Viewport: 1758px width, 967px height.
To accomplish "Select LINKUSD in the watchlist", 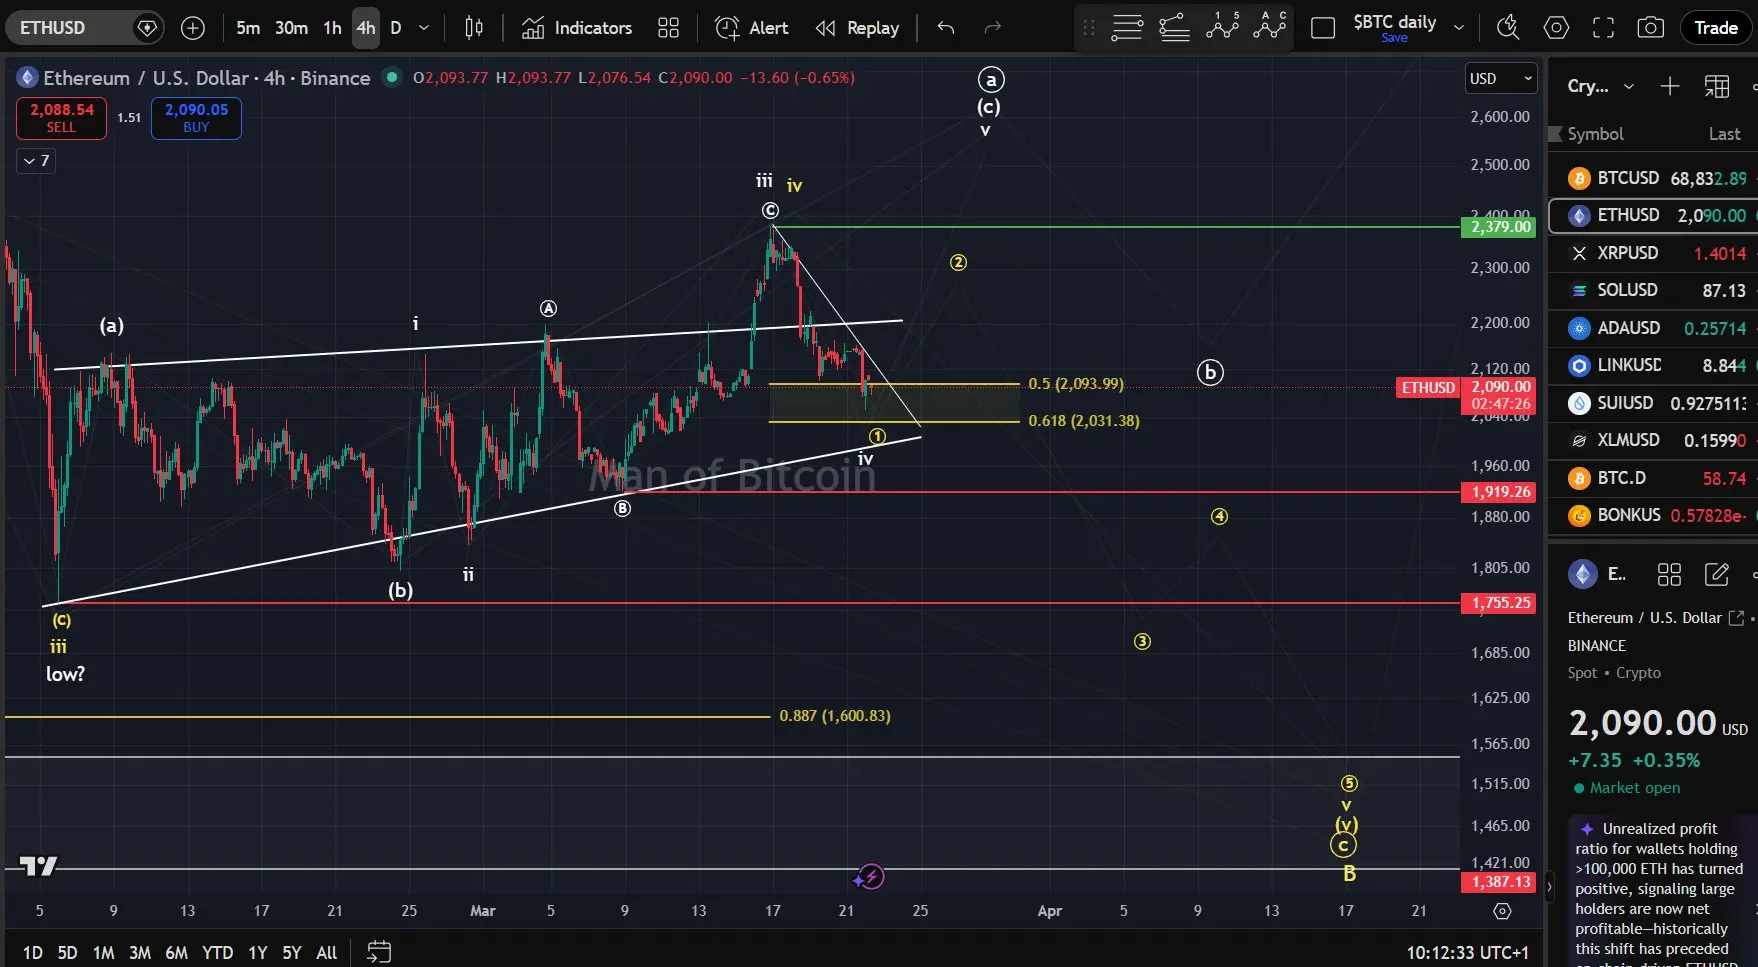I will (1653, 365).
